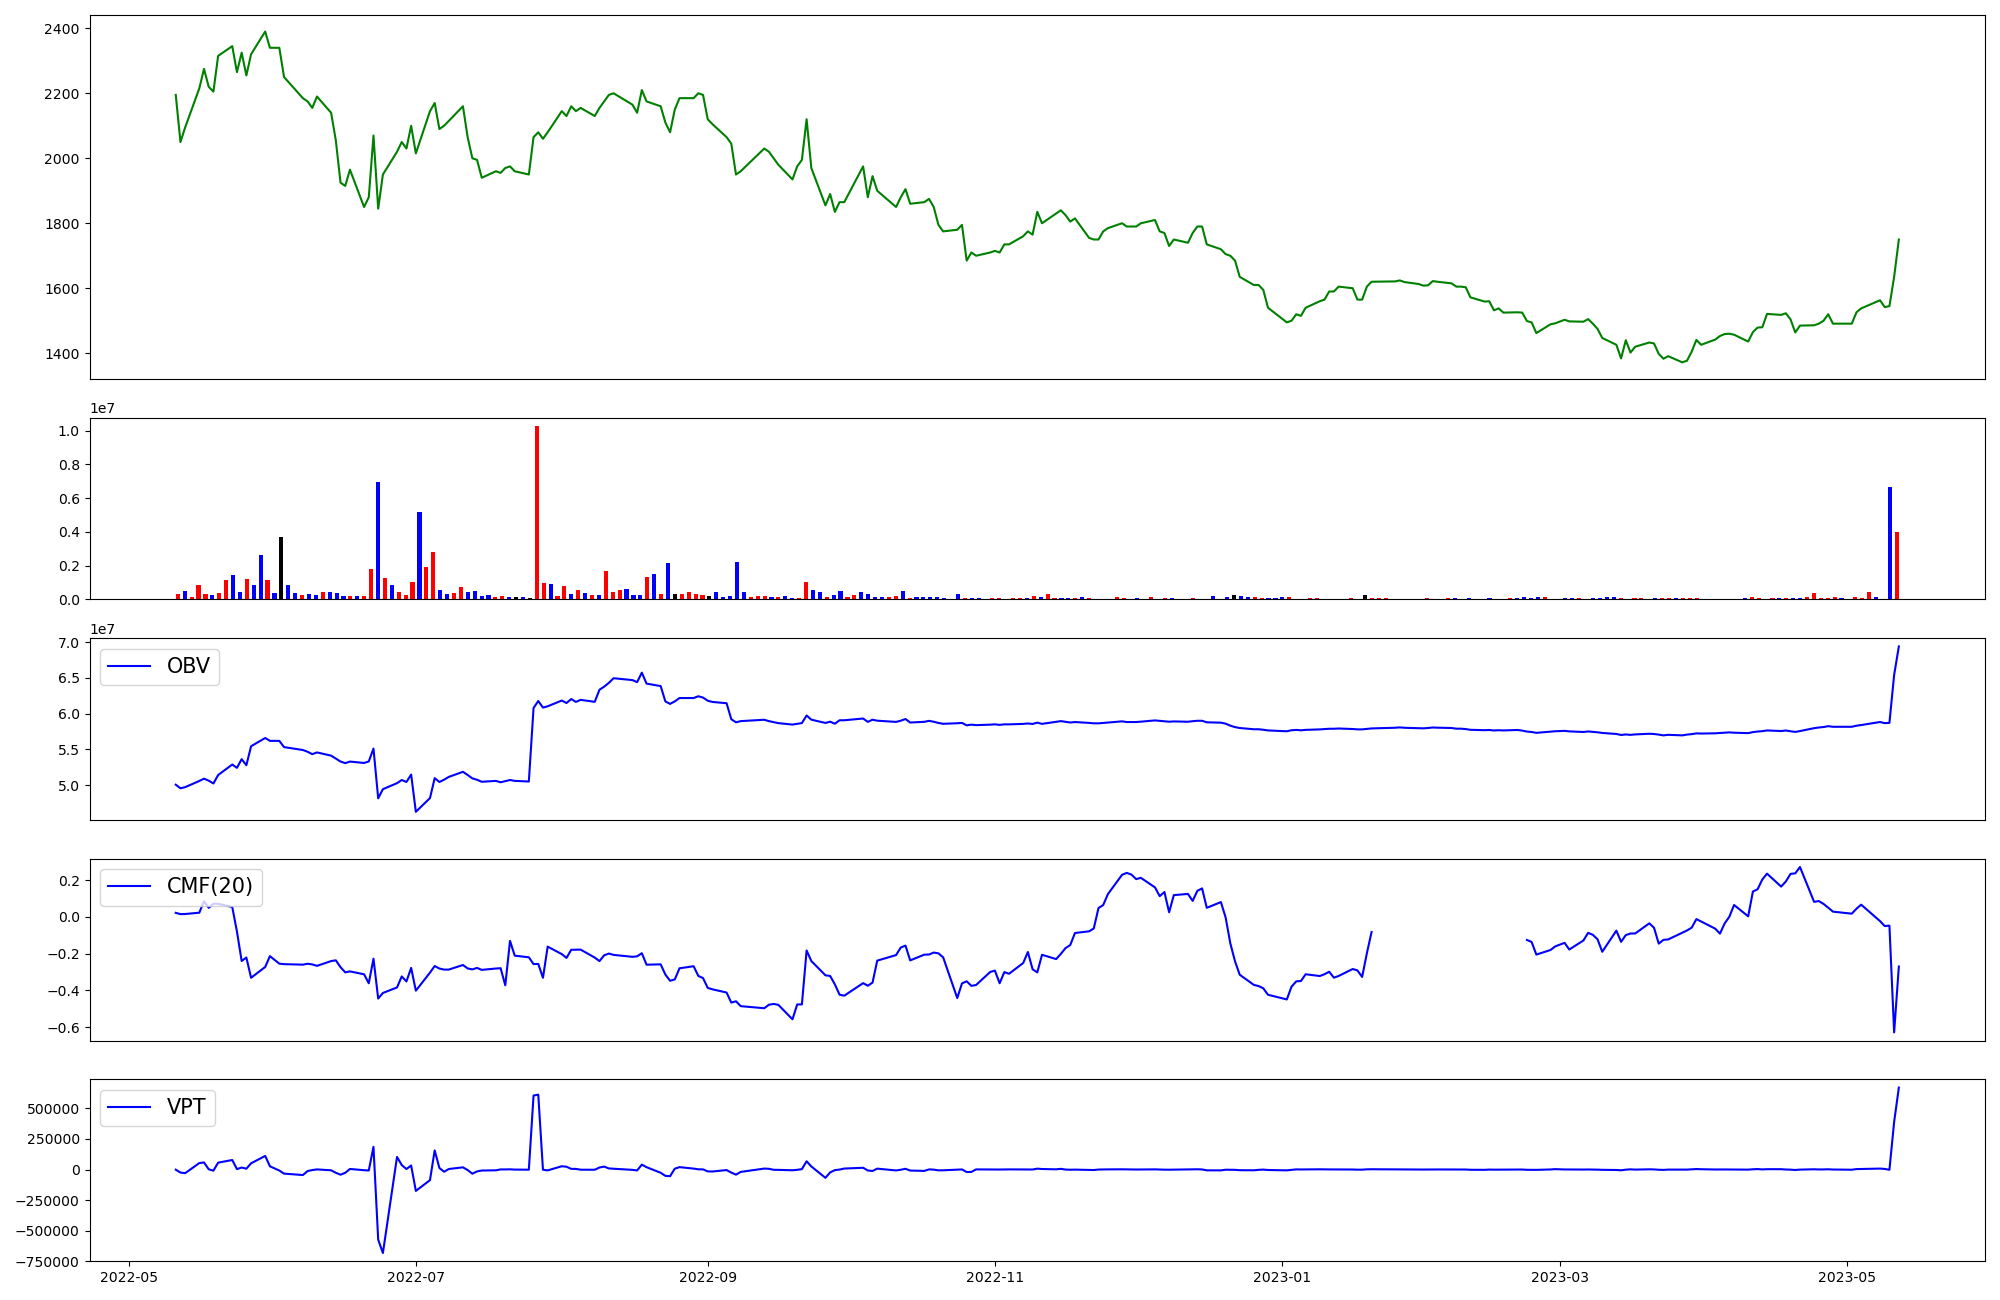Click the -0.6 tick on the CMF axis

coord(65,1028)
